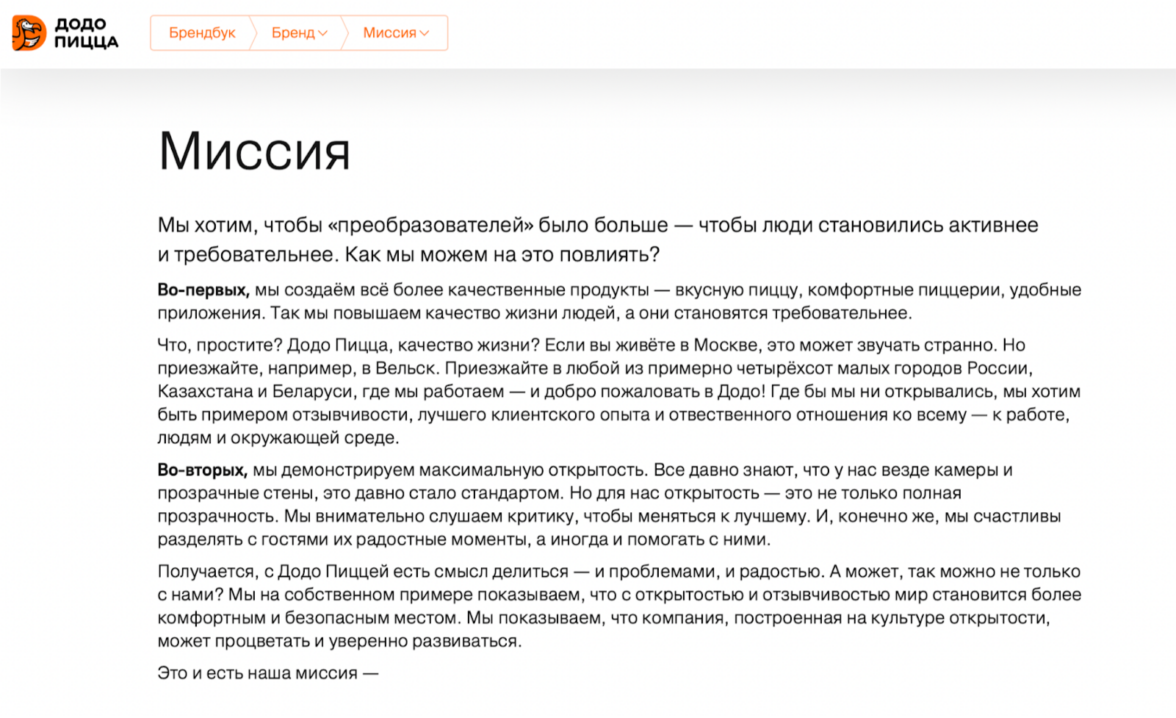Click the text и требовательнее. Как мы можем на это повлиять?
Image resolution: width=1176 pixels, height=718 pixels.
point(409,254)
